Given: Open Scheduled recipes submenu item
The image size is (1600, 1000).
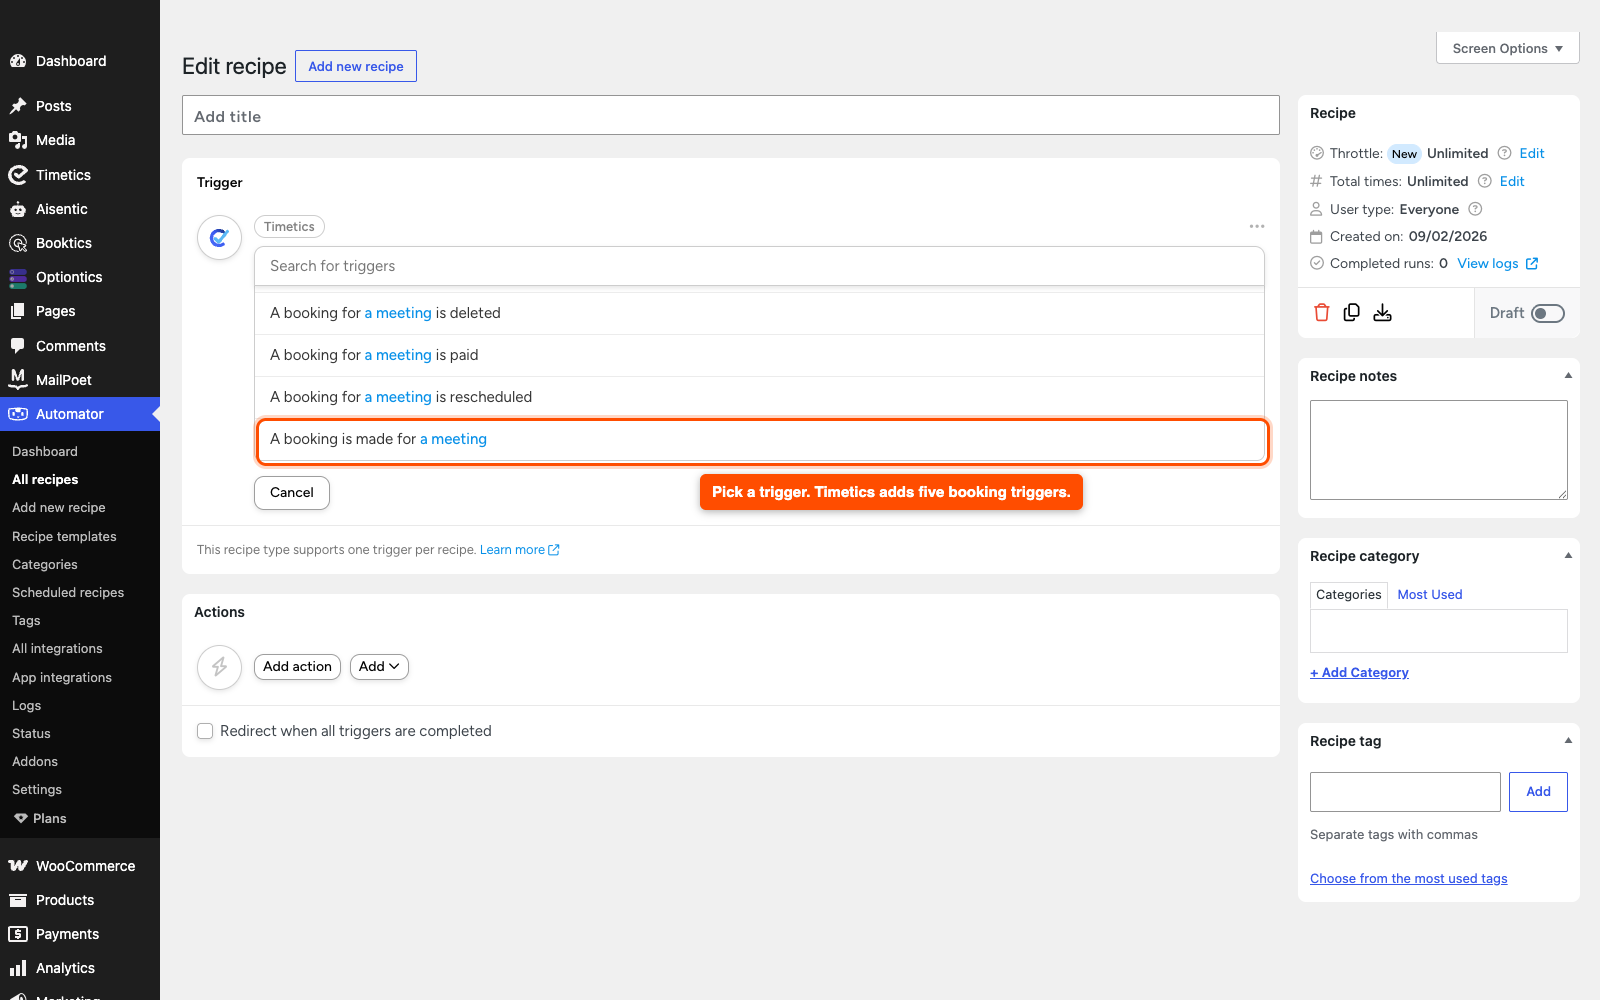Looking at the screenshot, I should coord(68,593).
